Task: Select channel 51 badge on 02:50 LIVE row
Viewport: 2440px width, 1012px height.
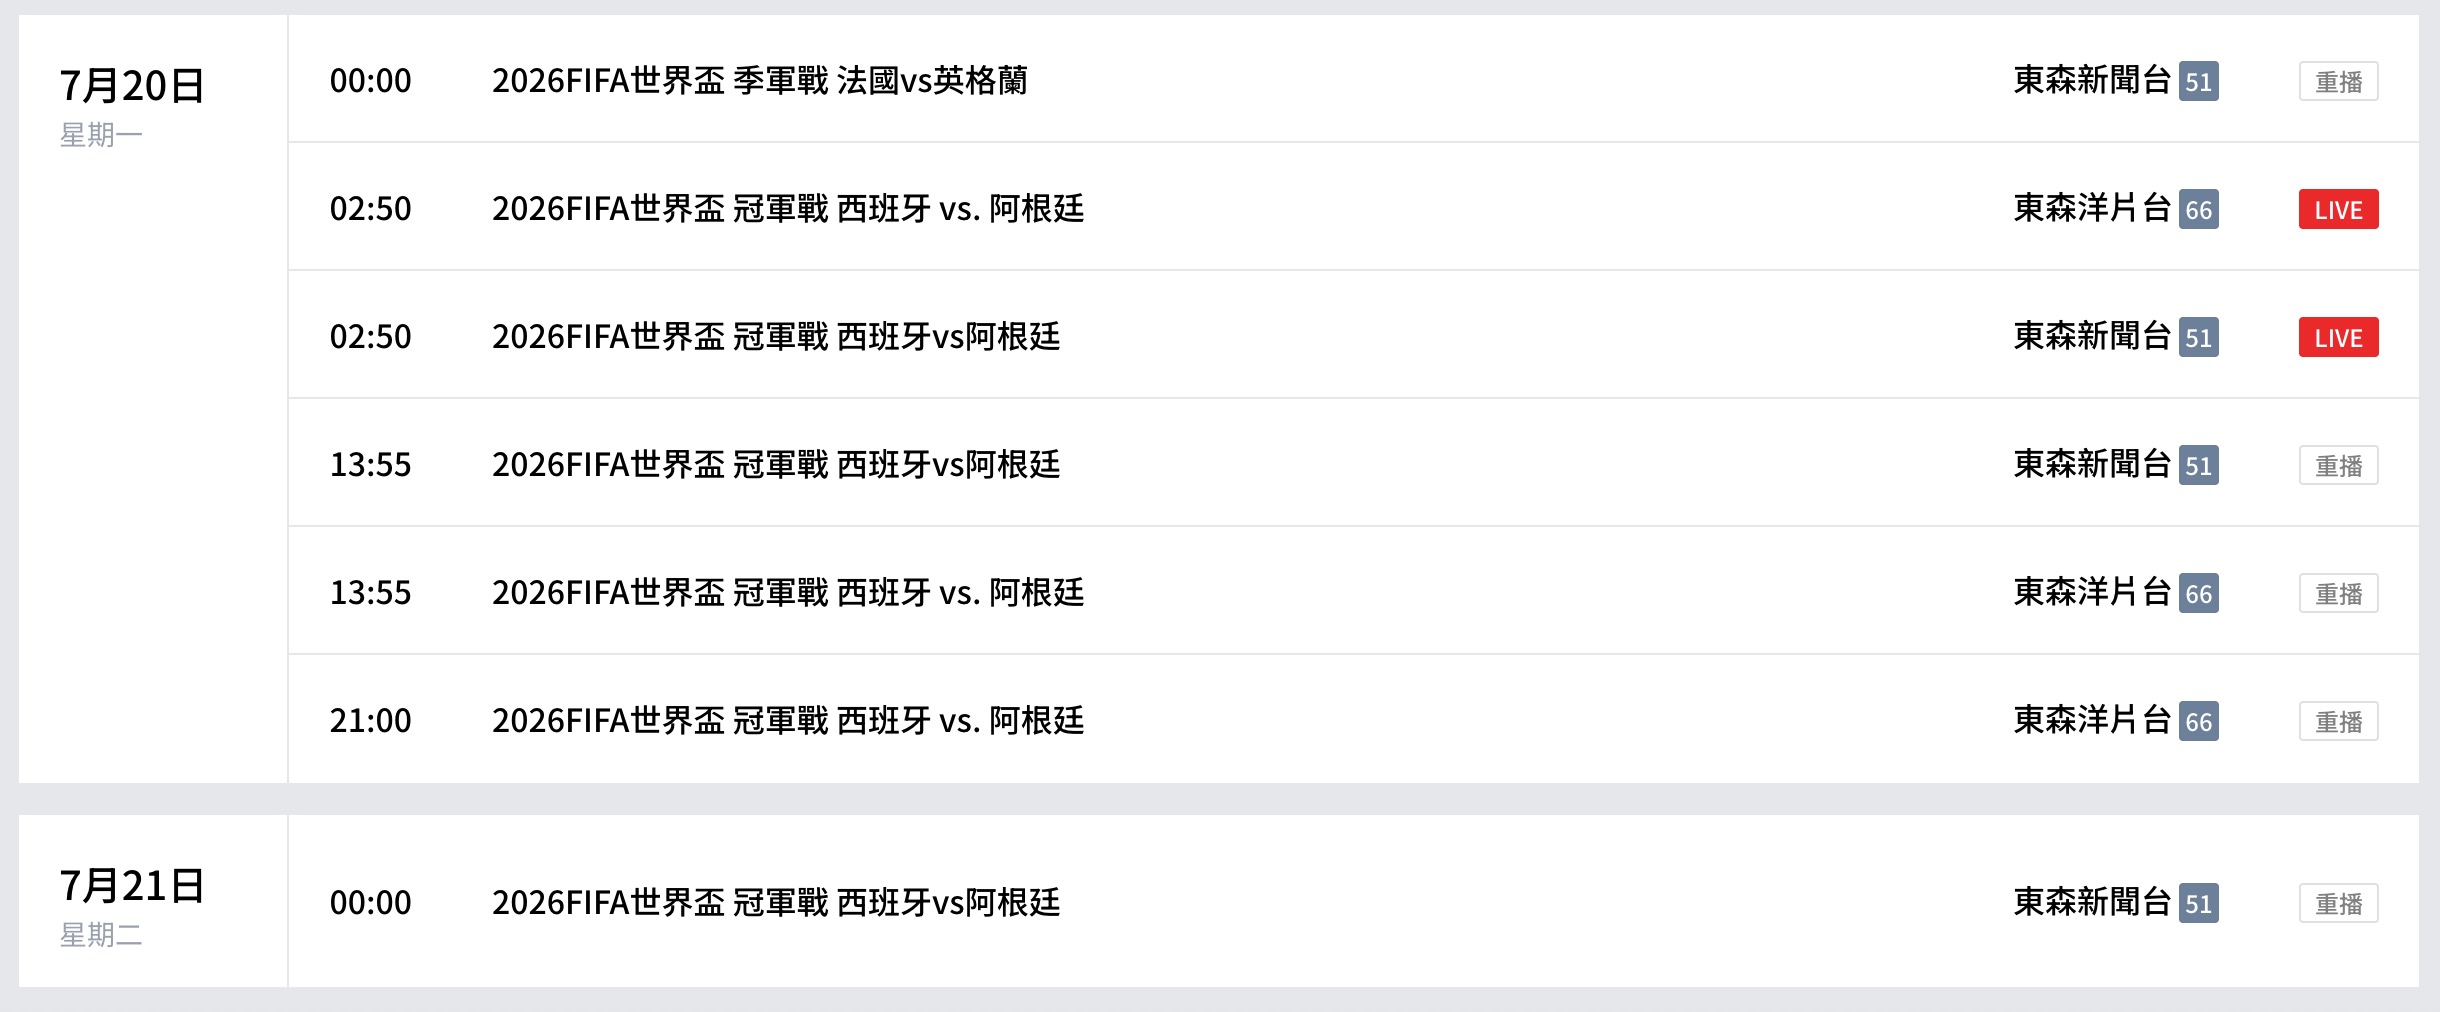Action: coord(2198,337)
